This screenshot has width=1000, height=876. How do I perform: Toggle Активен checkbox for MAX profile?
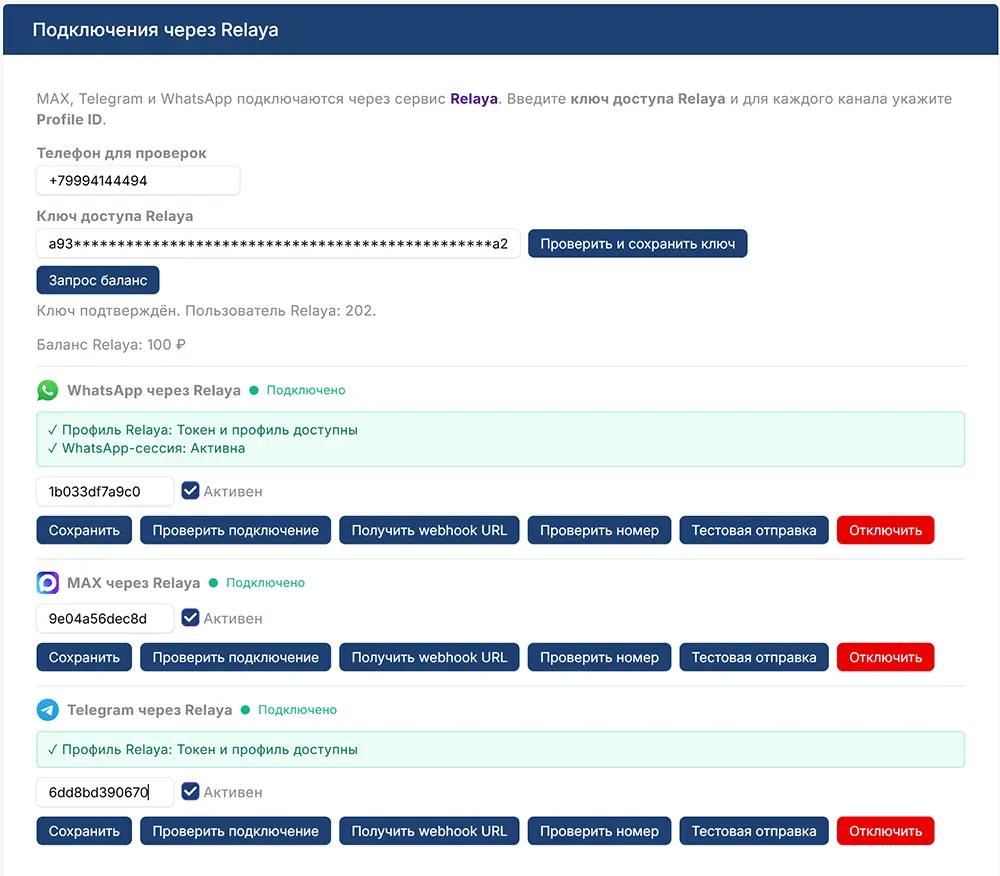pos(190,617)
